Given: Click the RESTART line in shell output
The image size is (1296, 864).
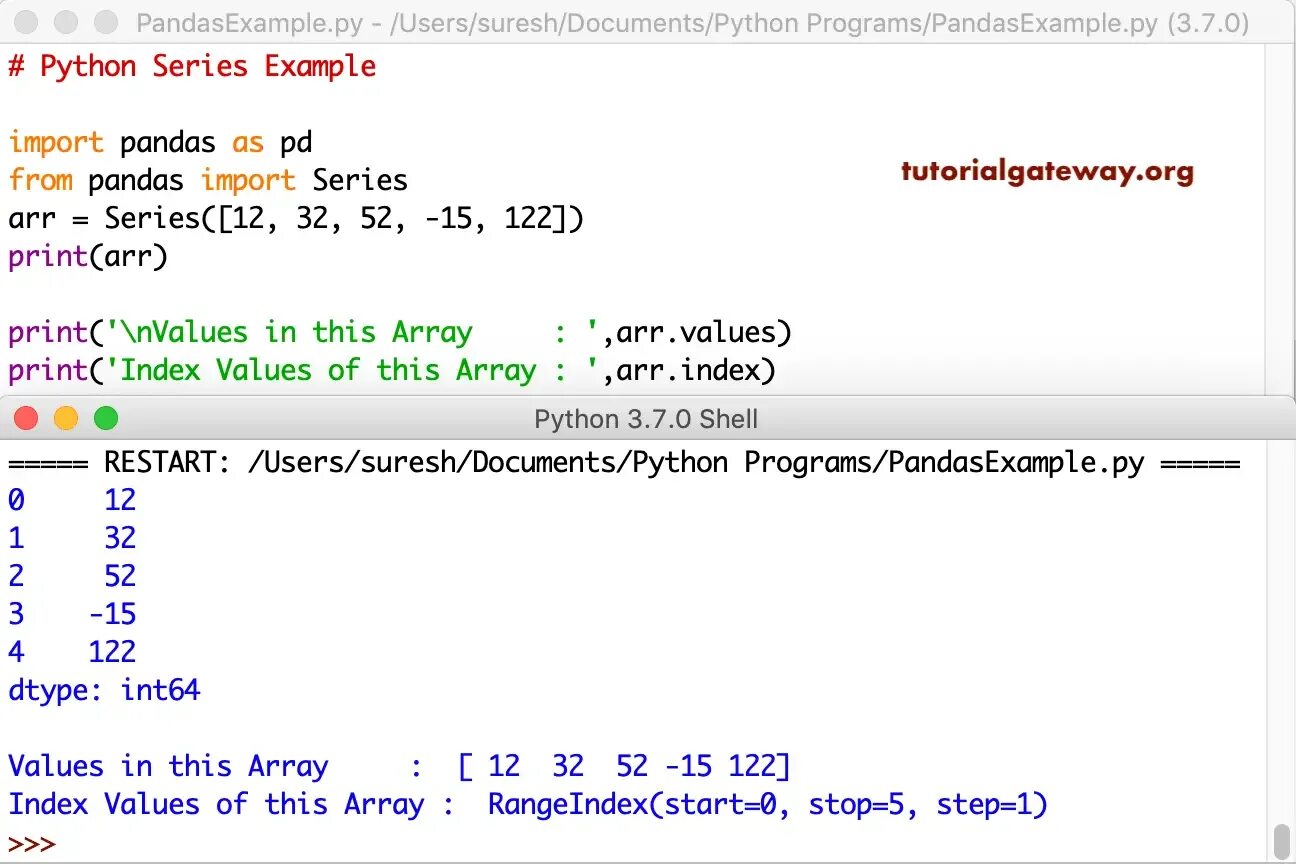Looking at the screenshot, I should (x=624, y=463).
